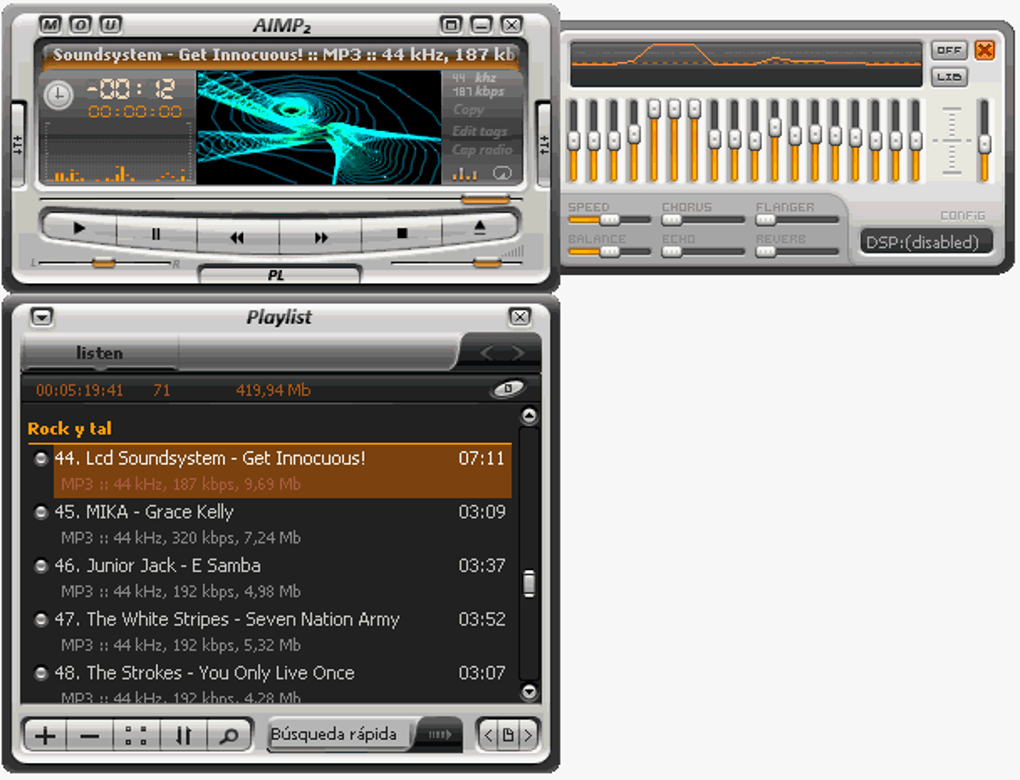Click the M button in the AIMP title bar
Image resolution: width=1020 pixels, height=780 pixels.
(49, 25)
